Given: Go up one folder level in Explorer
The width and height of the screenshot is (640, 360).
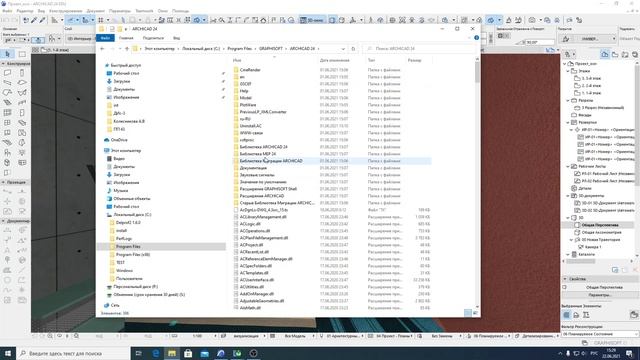Looking at the screenshot, I should pyautogui.click(x=127, y=49).
